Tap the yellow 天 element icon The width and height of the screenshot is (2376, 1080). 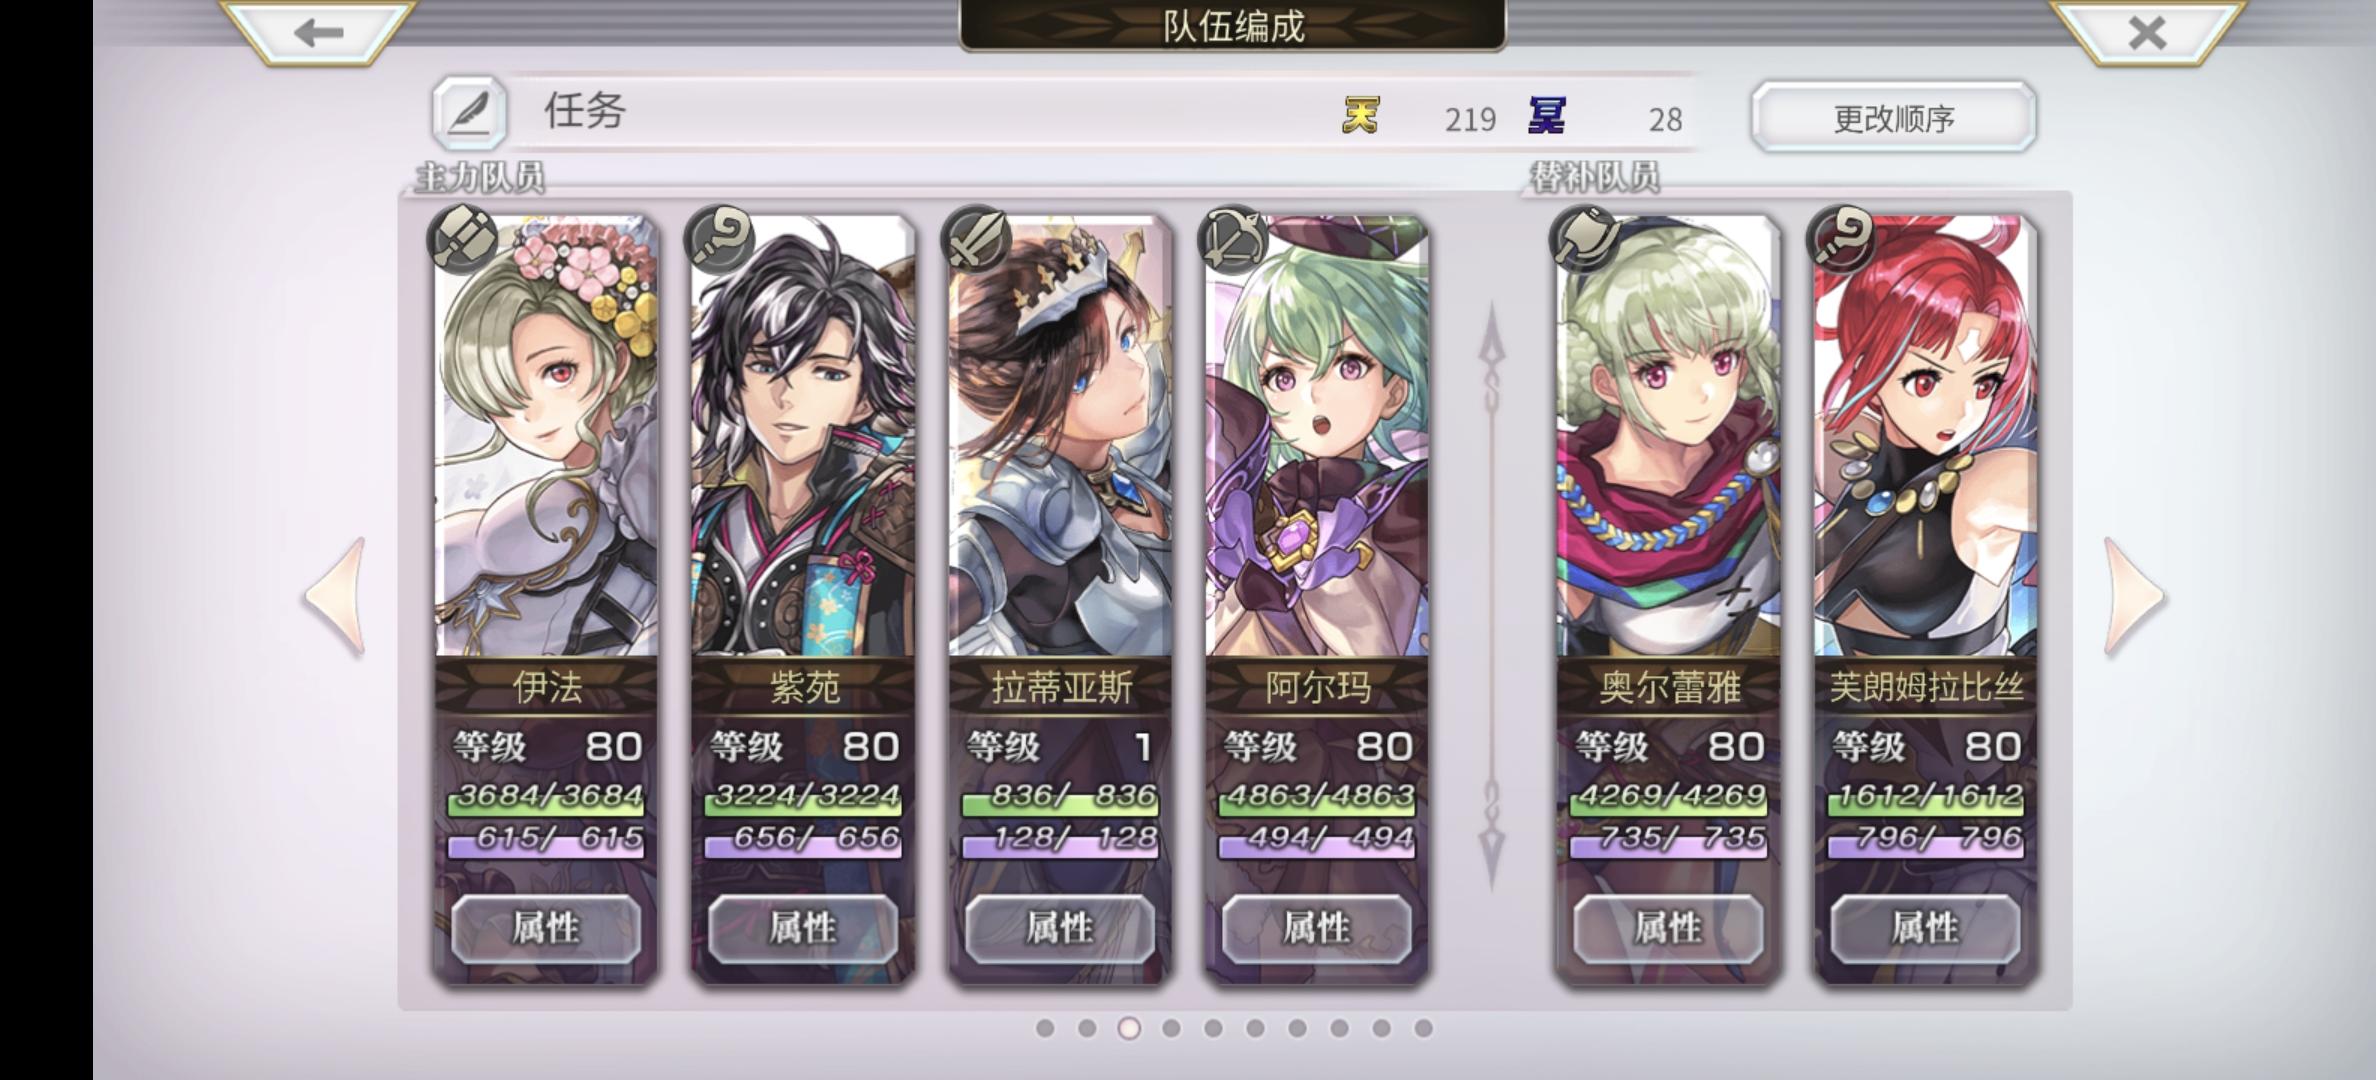click(1360, 116)
